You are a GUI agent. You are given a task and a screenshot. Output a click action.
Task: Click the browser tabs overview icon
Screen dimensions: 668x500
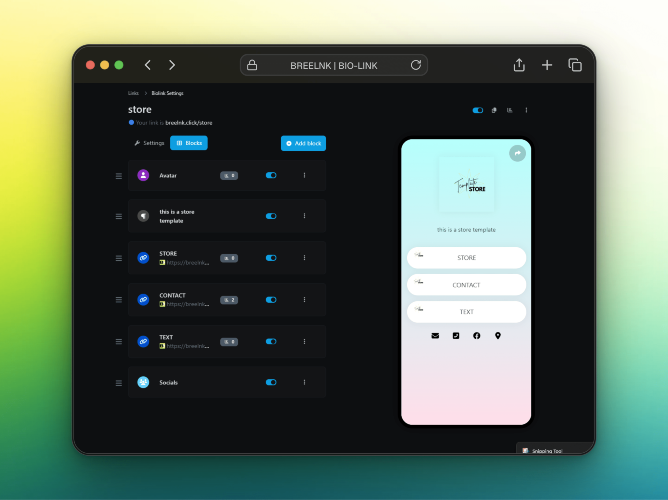click(575, 65)
